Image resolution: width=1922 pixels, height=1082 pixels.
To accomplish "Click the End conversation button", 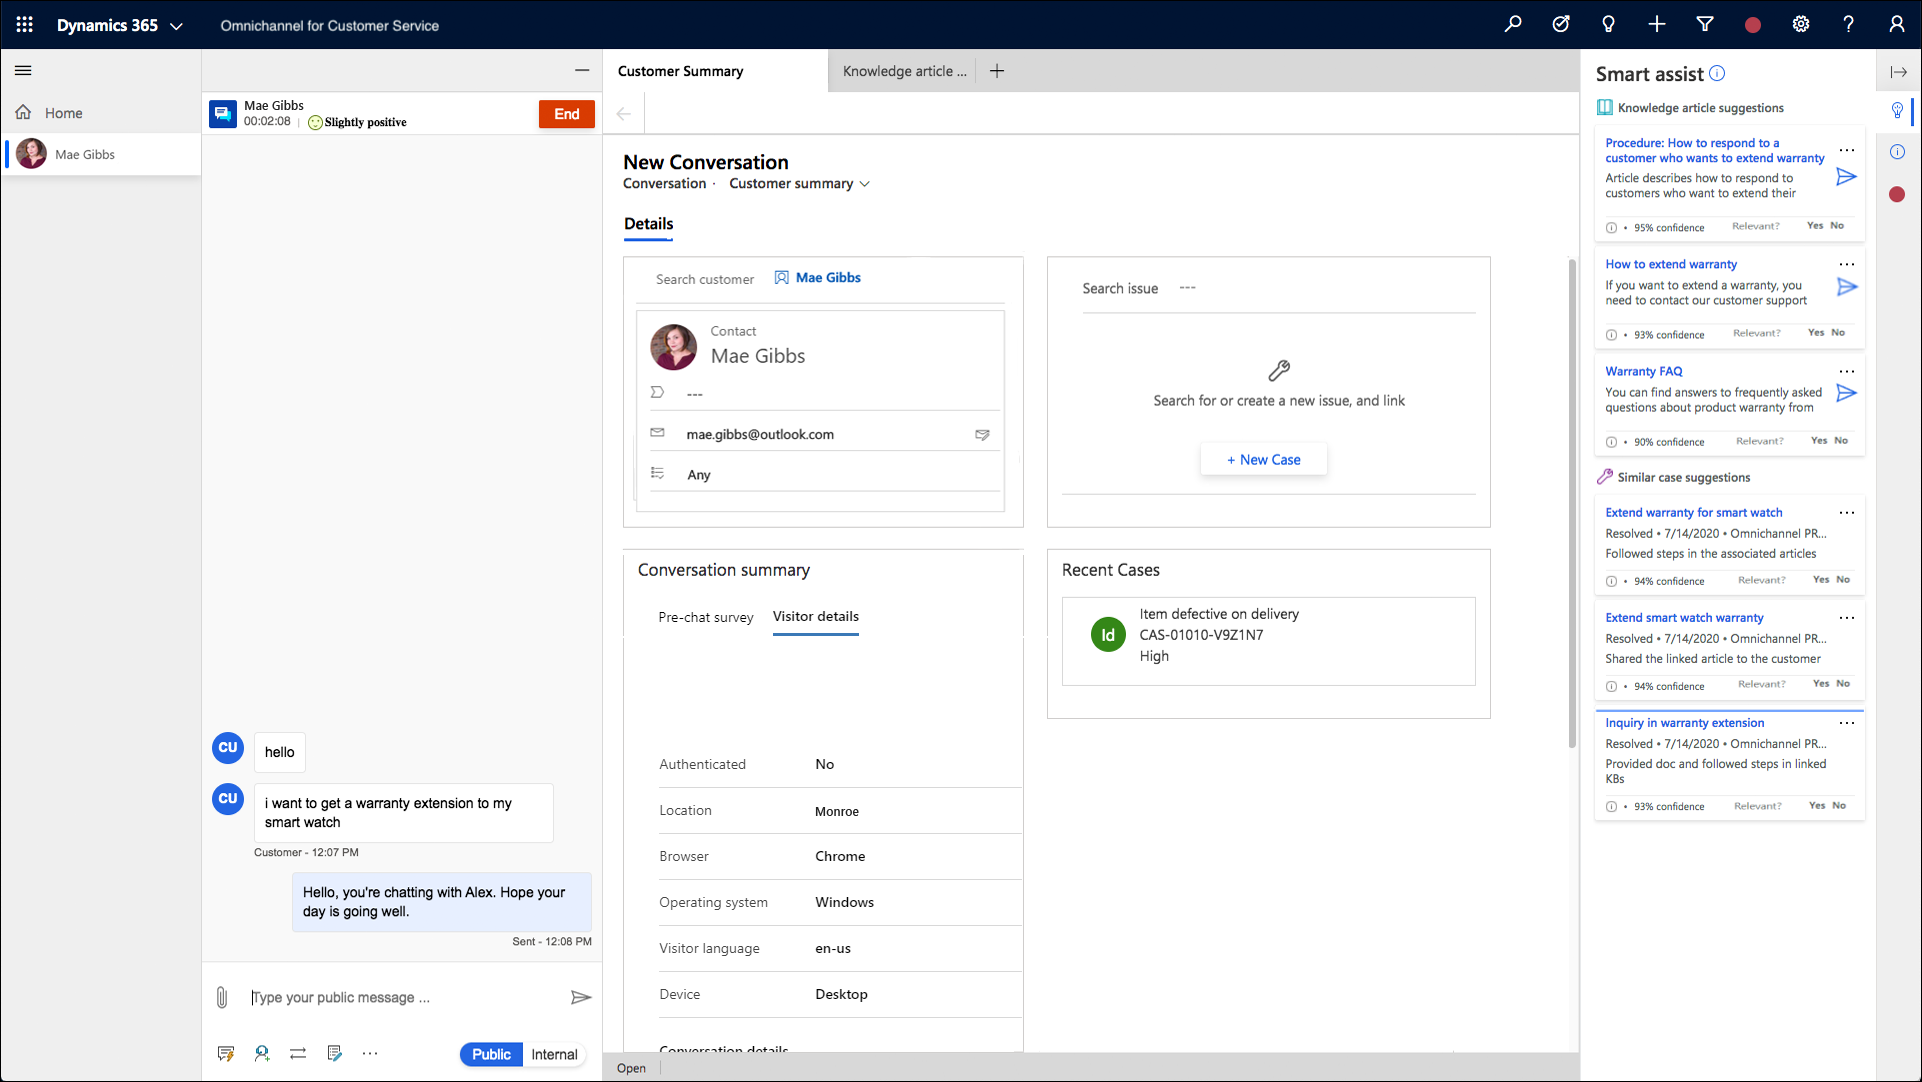I will point(566,113).
